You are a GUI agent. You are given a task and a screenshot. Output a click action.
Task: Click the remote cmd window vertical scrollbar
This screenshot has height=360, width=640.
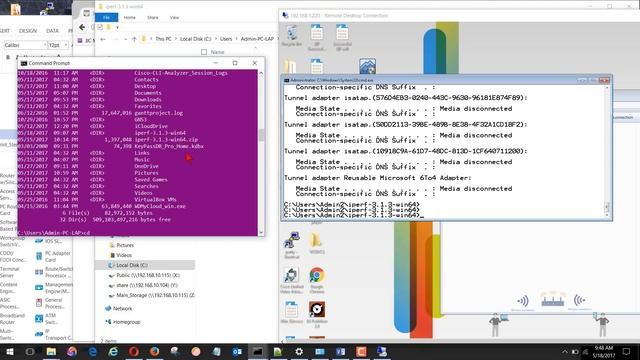click(607, 151)
